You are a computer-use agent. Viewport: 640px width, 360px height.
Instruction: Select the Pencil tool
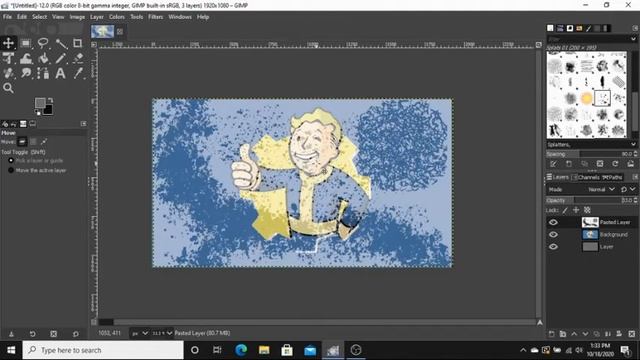pyautogui.click(x=61, y=58)
